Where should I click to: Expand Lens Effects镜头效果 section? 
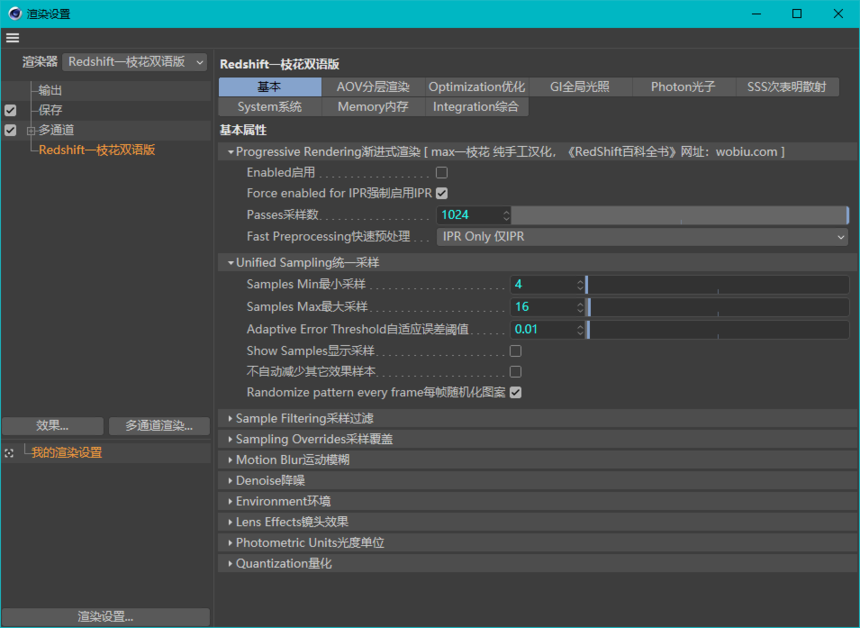tap(230, 522)
